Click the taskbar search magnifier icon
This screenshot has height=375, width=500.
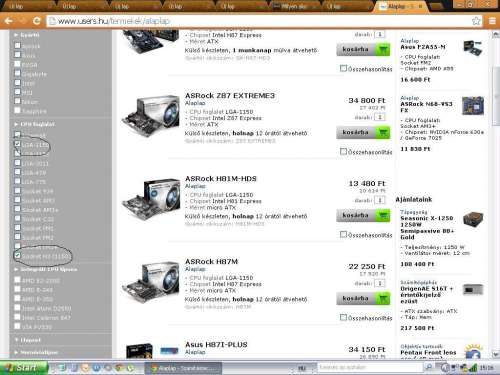(x=429, y=367)
